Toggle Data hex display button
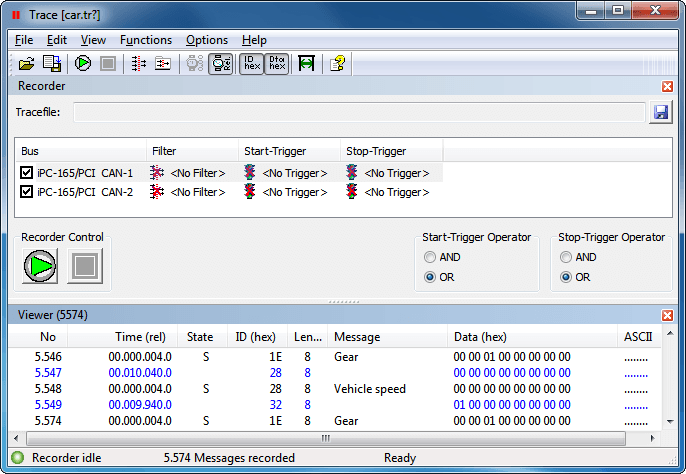 point(276,64)
